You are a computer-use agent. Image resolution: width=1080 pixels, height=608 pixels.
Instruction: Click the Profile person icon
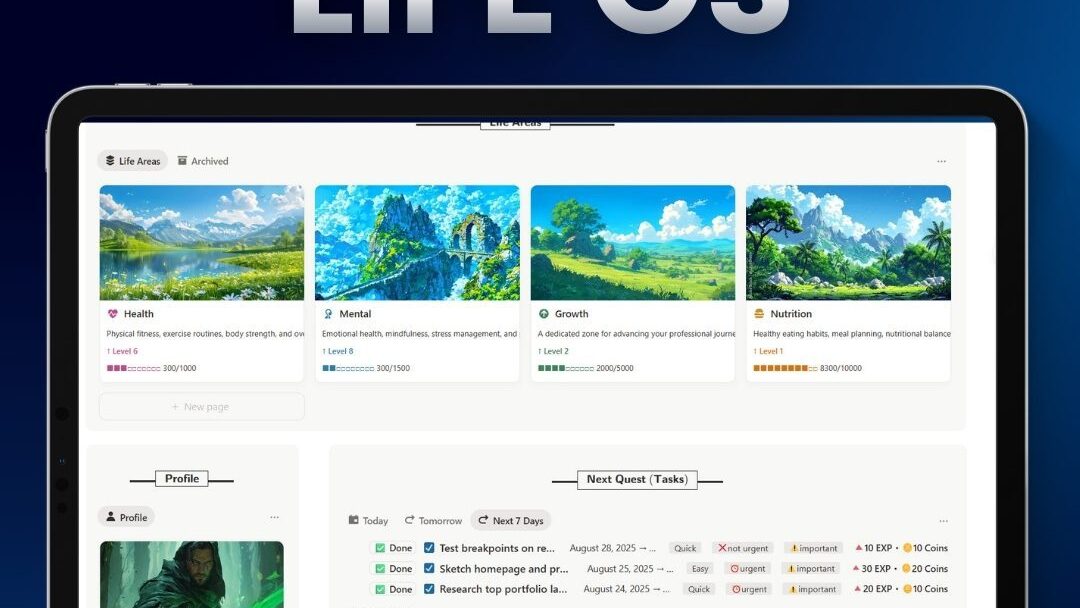pos(112,517)
